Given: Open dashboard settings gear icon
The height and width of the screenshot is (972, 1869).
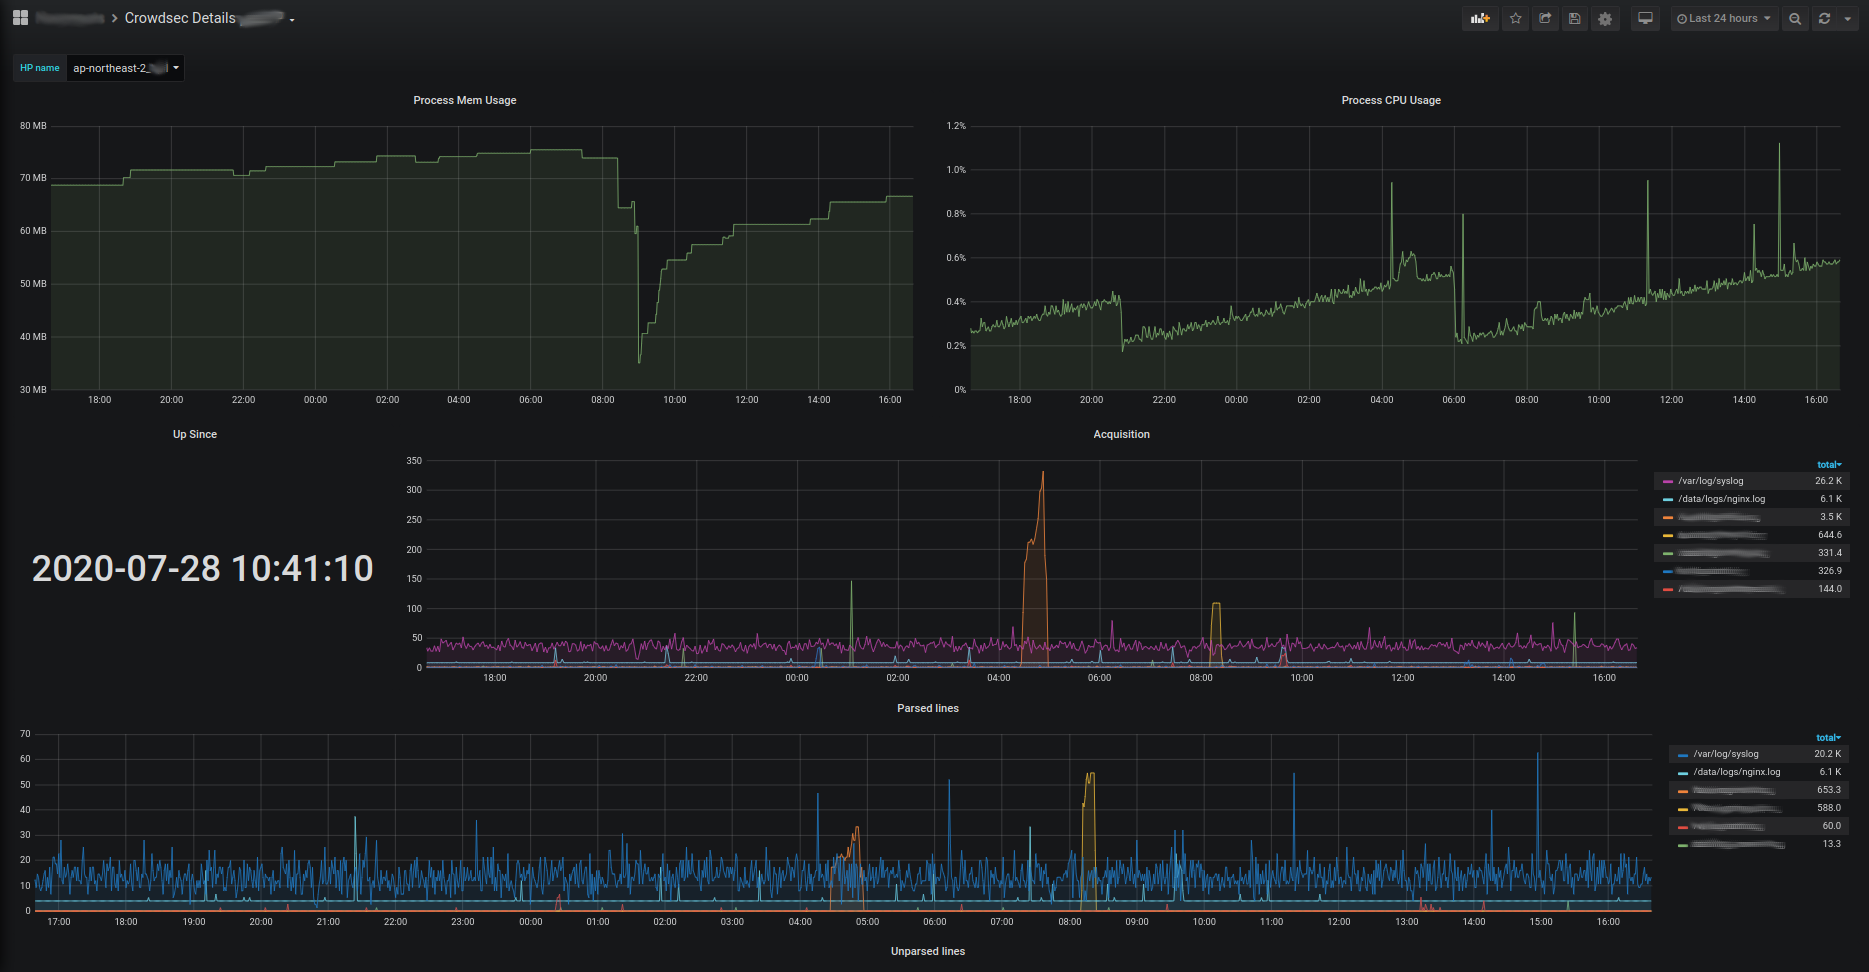Looking at the screenshot, I should click(x=1605, y=19).
